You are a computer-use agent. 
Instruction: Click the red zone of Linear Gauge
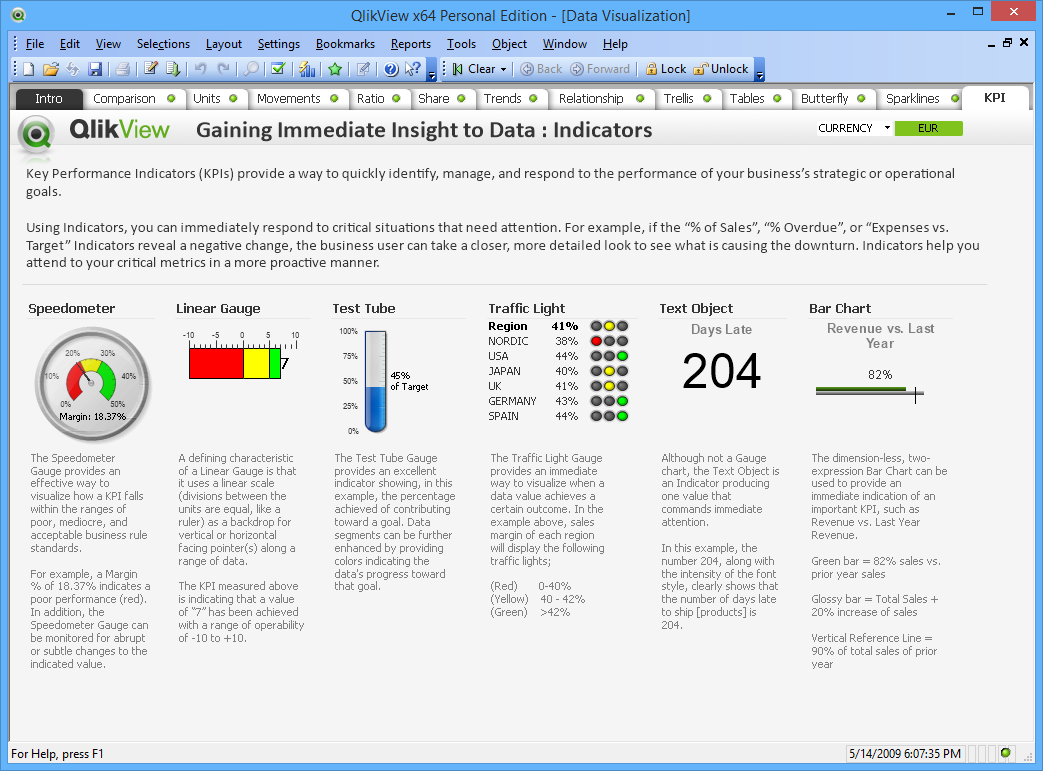(216, 363)
